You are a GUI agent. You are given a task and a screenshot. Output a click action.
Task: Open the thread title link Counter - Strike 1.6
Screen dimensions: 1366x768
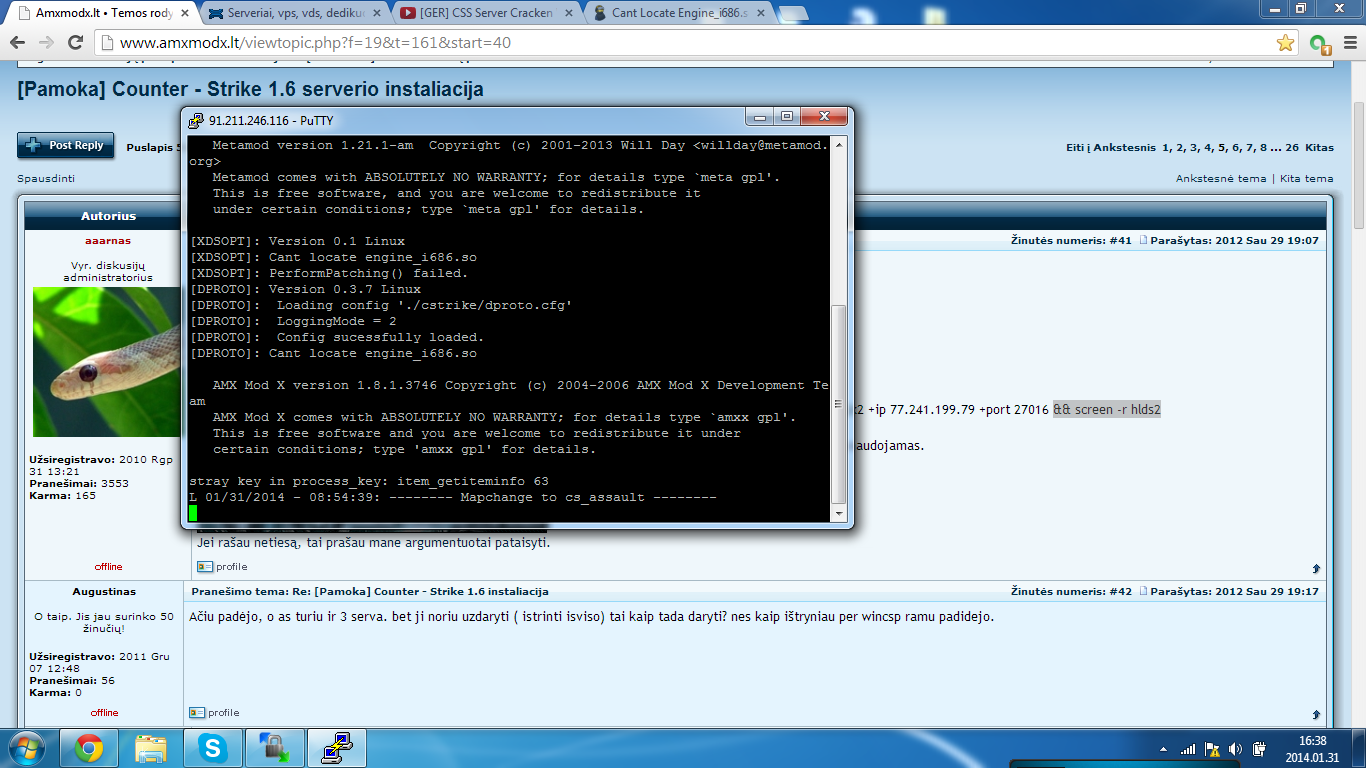click(x=250, y=89)
